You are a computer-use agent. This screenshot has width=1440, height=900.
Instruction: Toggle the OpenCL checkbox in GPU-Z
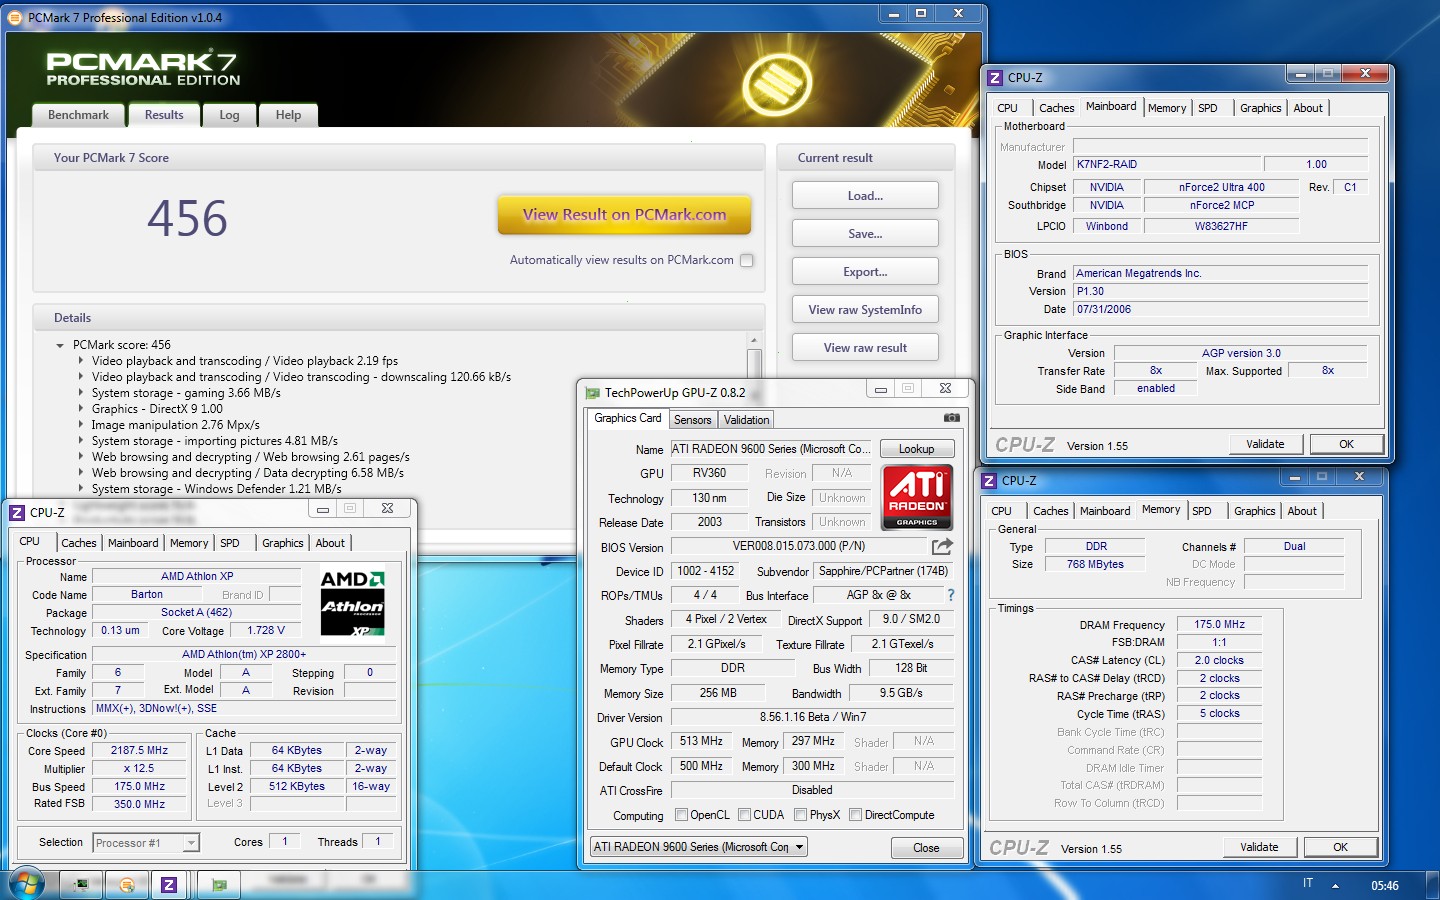click(x=681, y=815)
